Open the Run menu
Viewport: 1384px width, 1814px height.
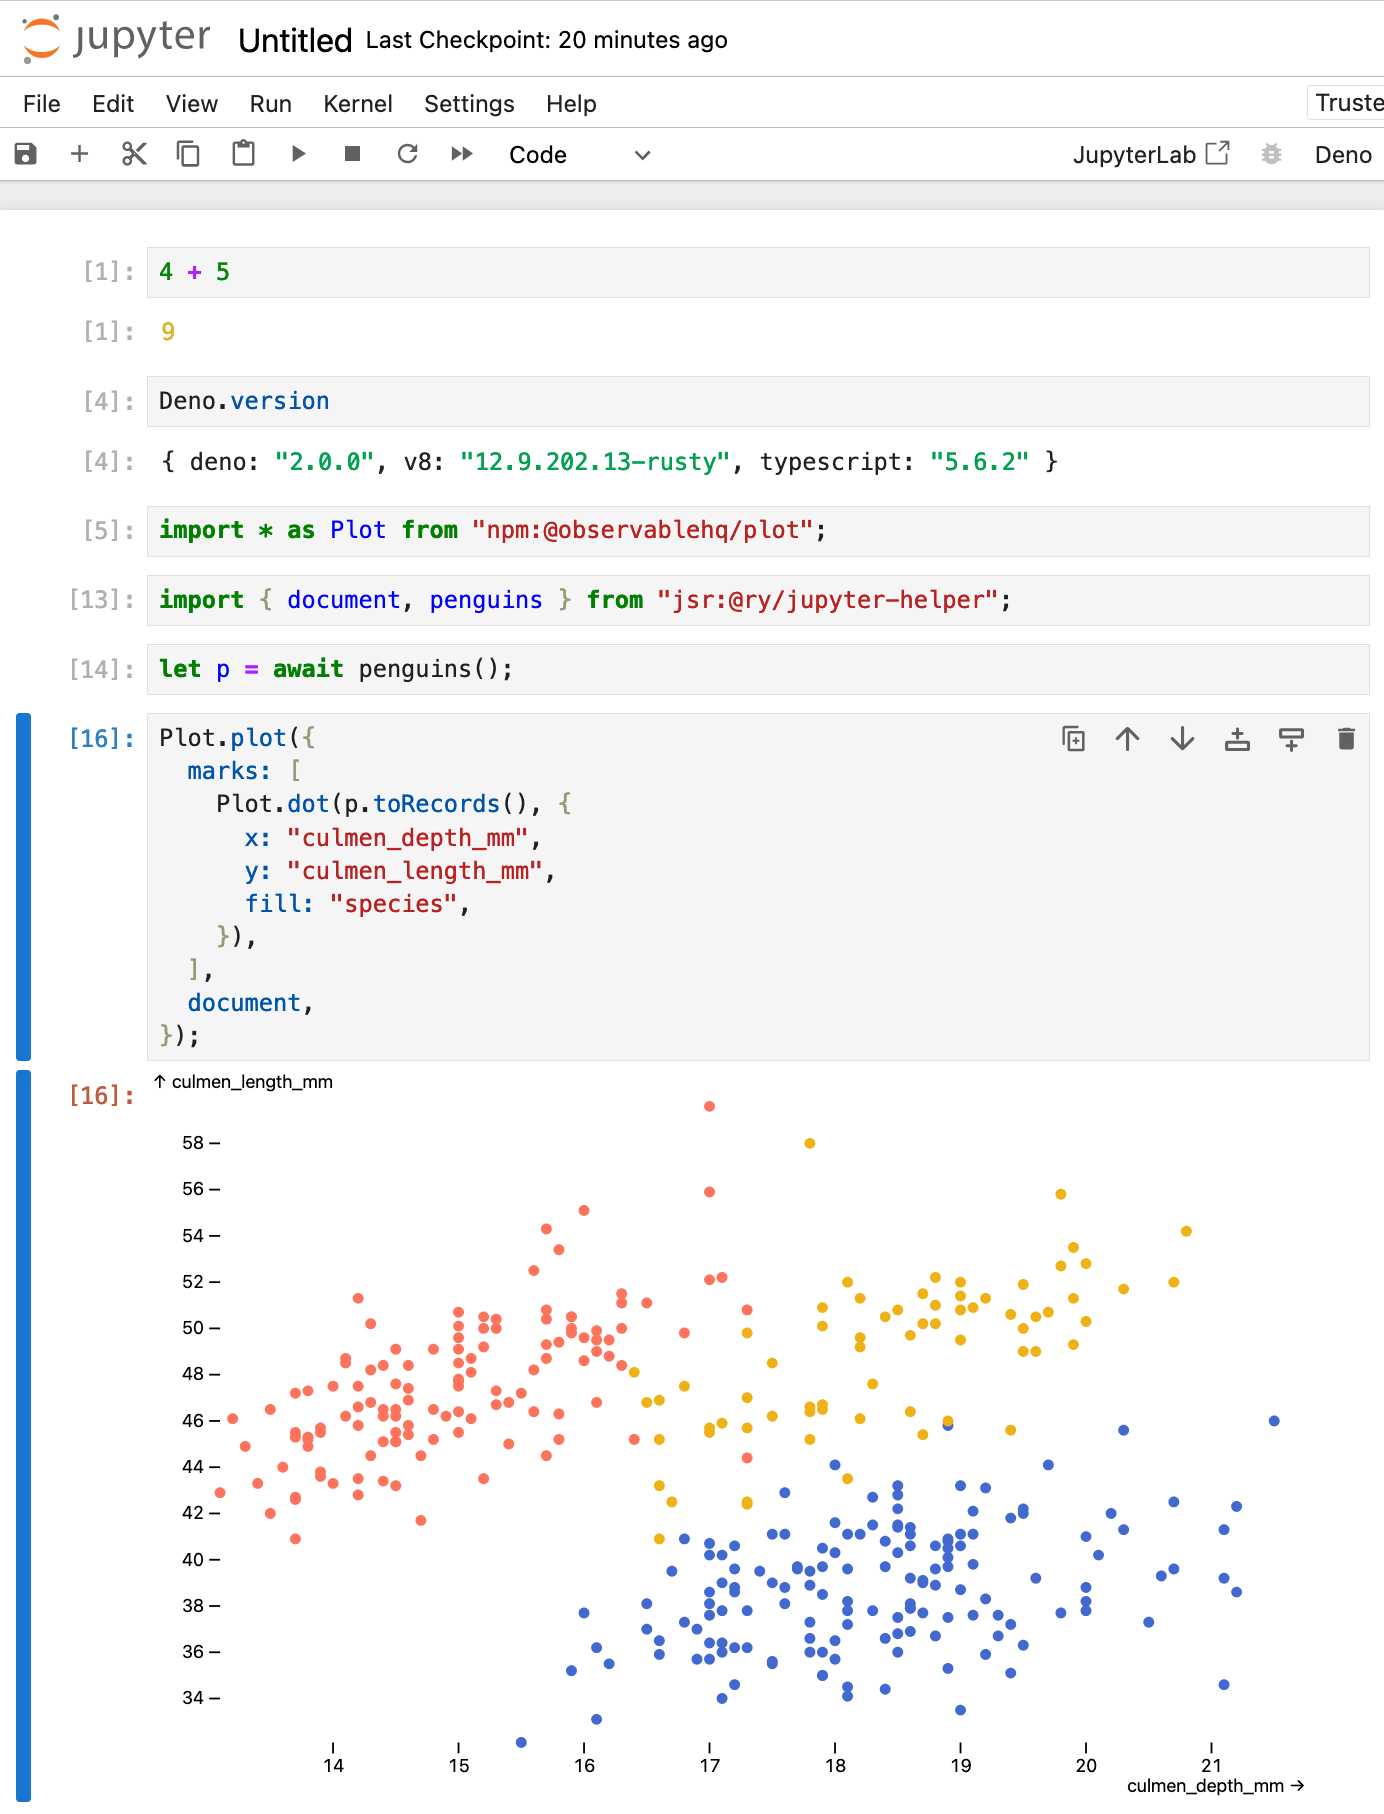270,104
